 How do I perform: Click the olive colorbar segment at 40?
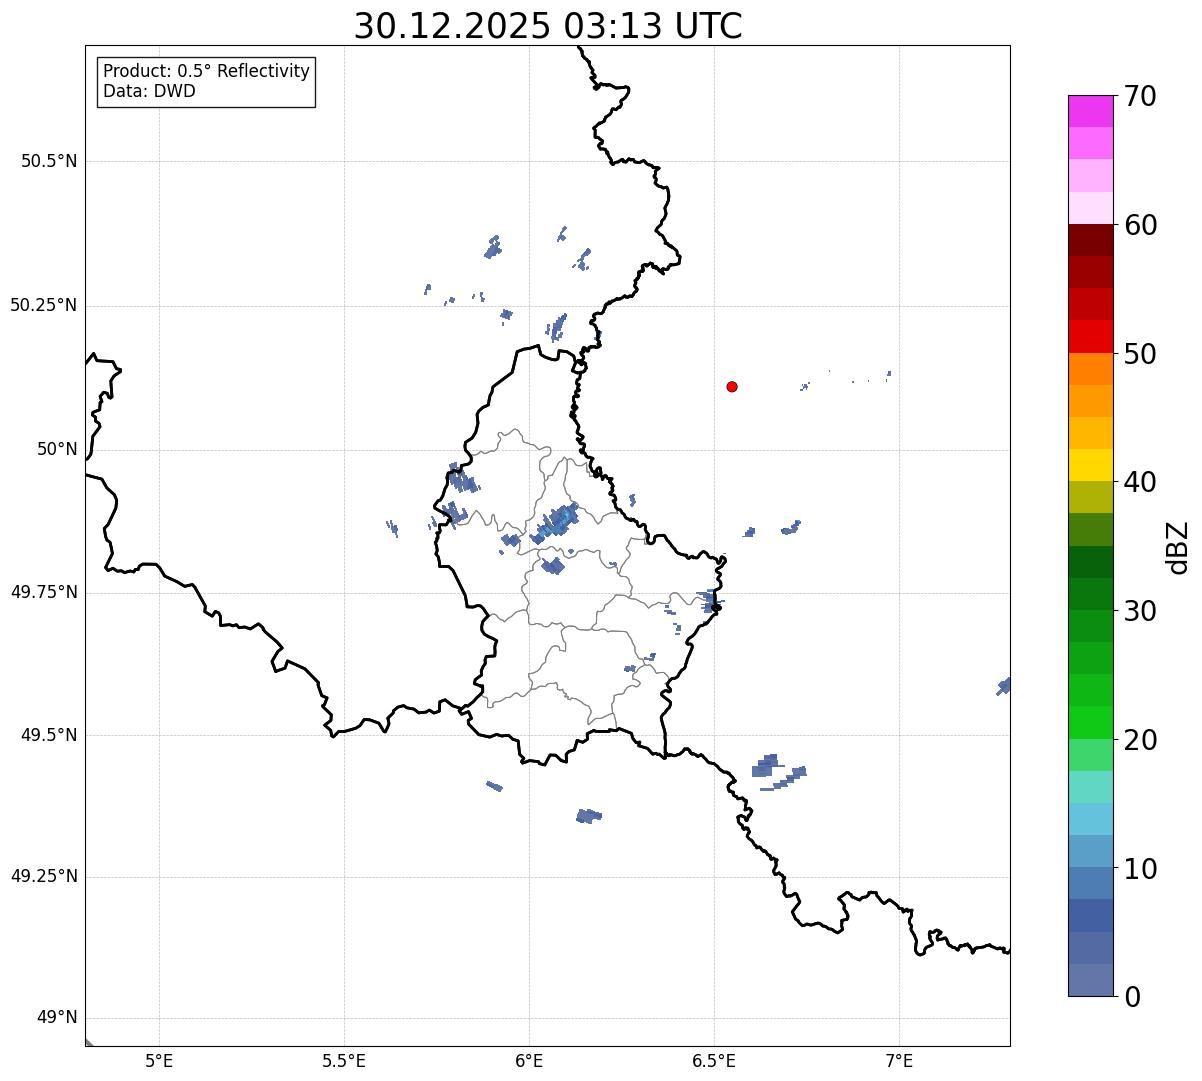(1090, 497)
